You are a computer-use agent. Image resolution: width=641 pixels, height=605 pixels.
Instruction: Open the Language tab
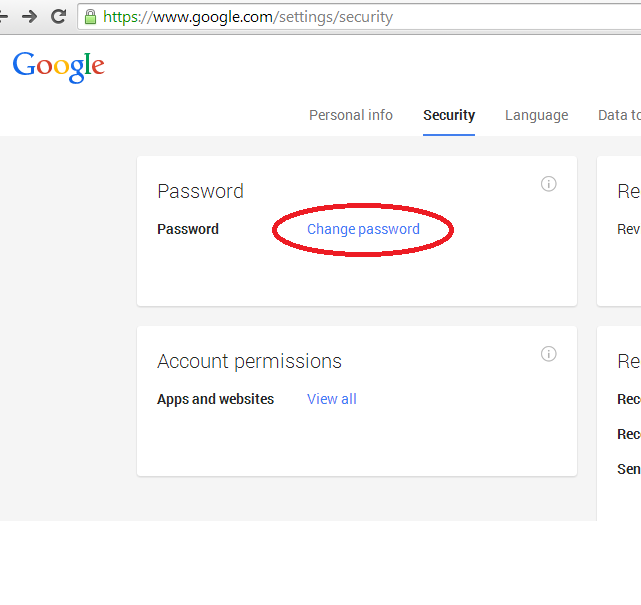coord(536,115)
